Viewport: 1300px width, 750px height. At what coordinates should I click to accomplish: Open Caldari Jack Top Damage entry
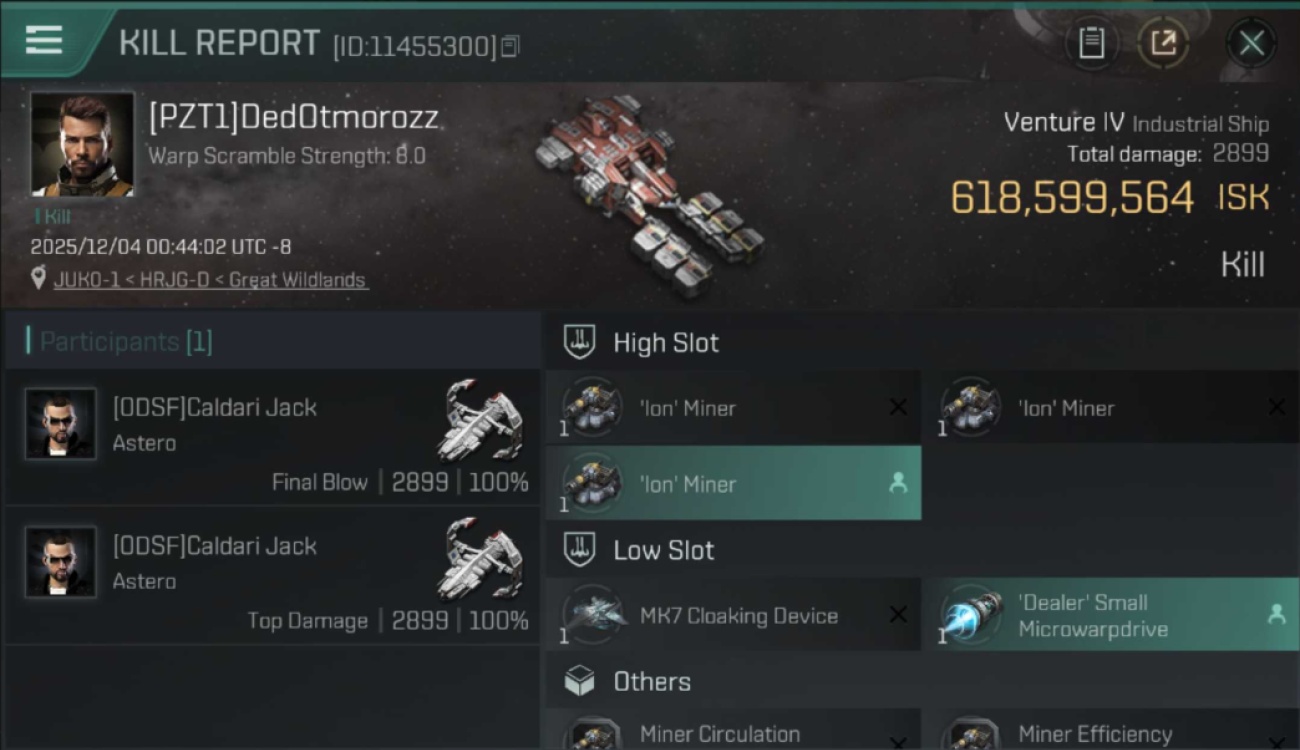pos(272,576)
